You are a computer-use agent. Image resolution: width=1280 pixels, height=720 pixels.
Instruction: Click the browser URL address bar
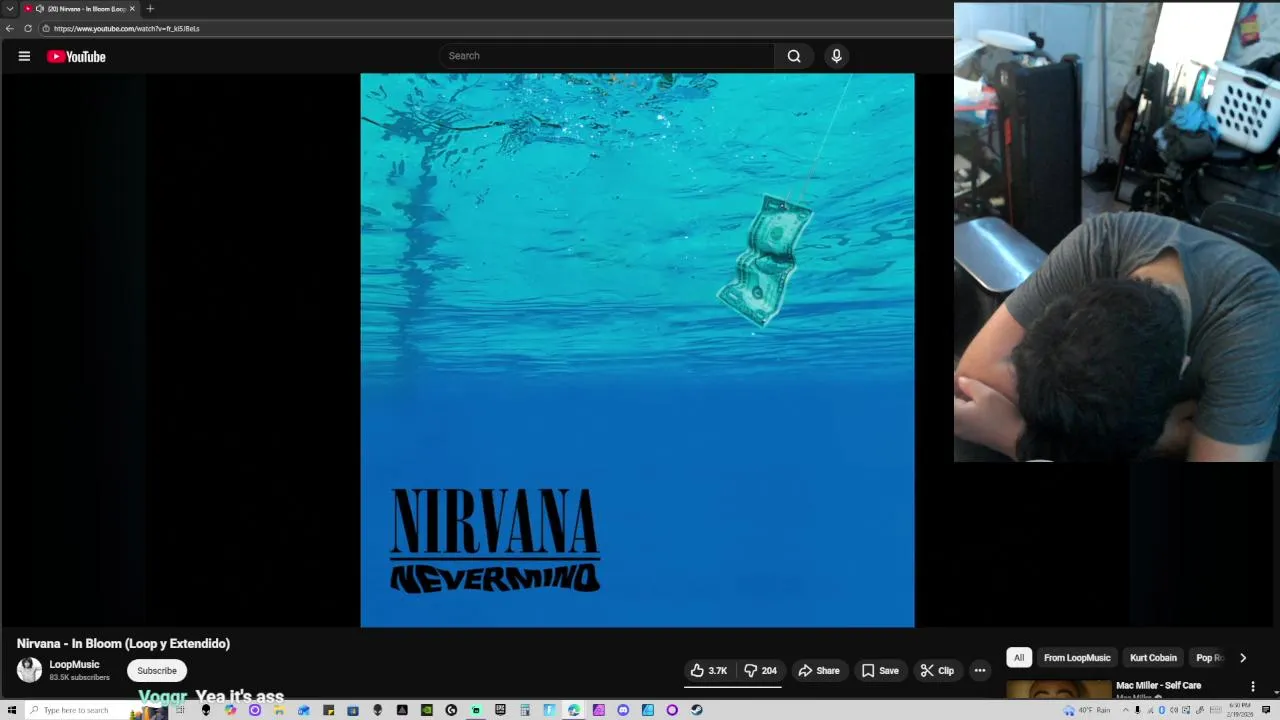495,28
